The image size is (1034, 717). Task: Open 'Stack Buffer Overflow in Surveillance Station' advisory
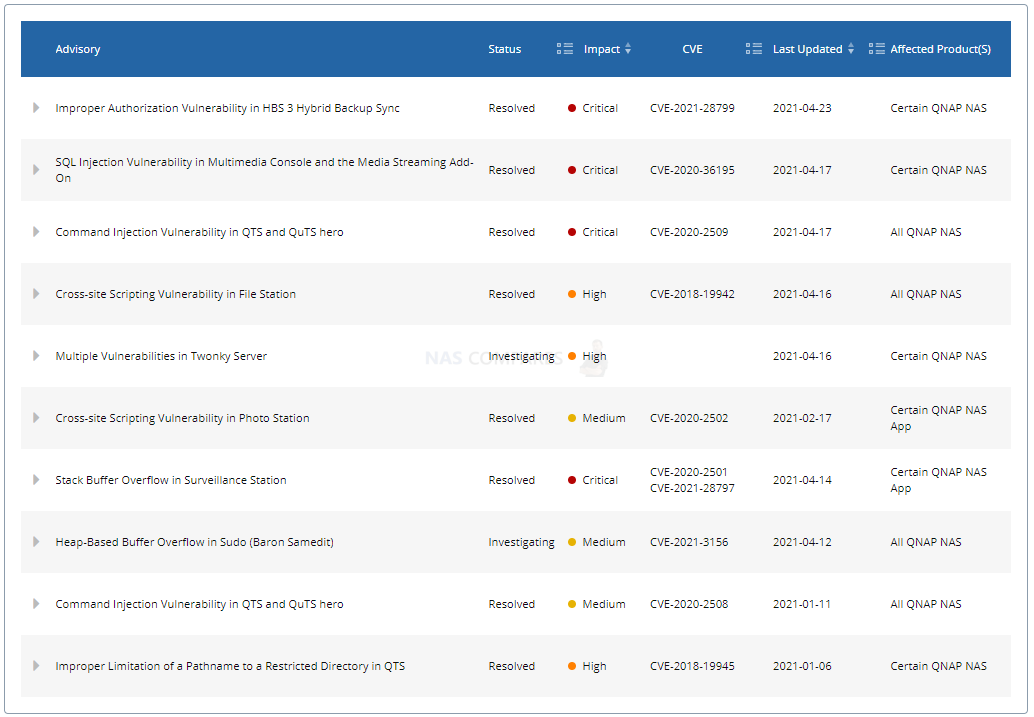pos(171,480)
